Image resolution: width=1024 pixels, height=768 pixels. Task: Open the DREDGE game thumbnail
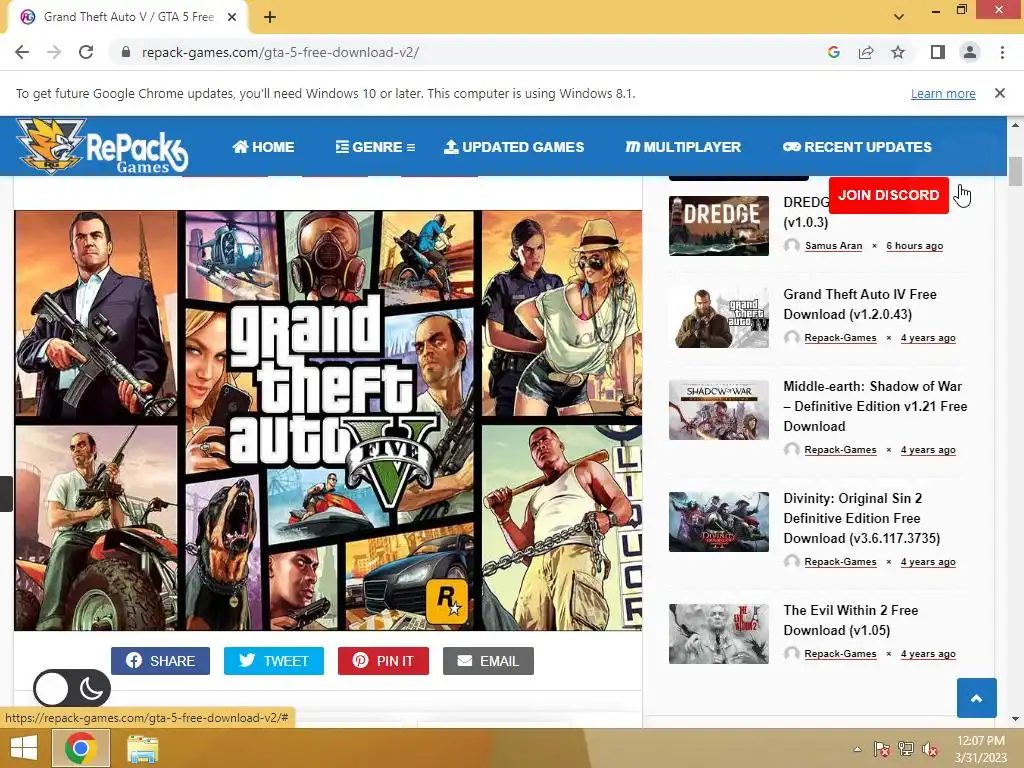pos(718,226)
